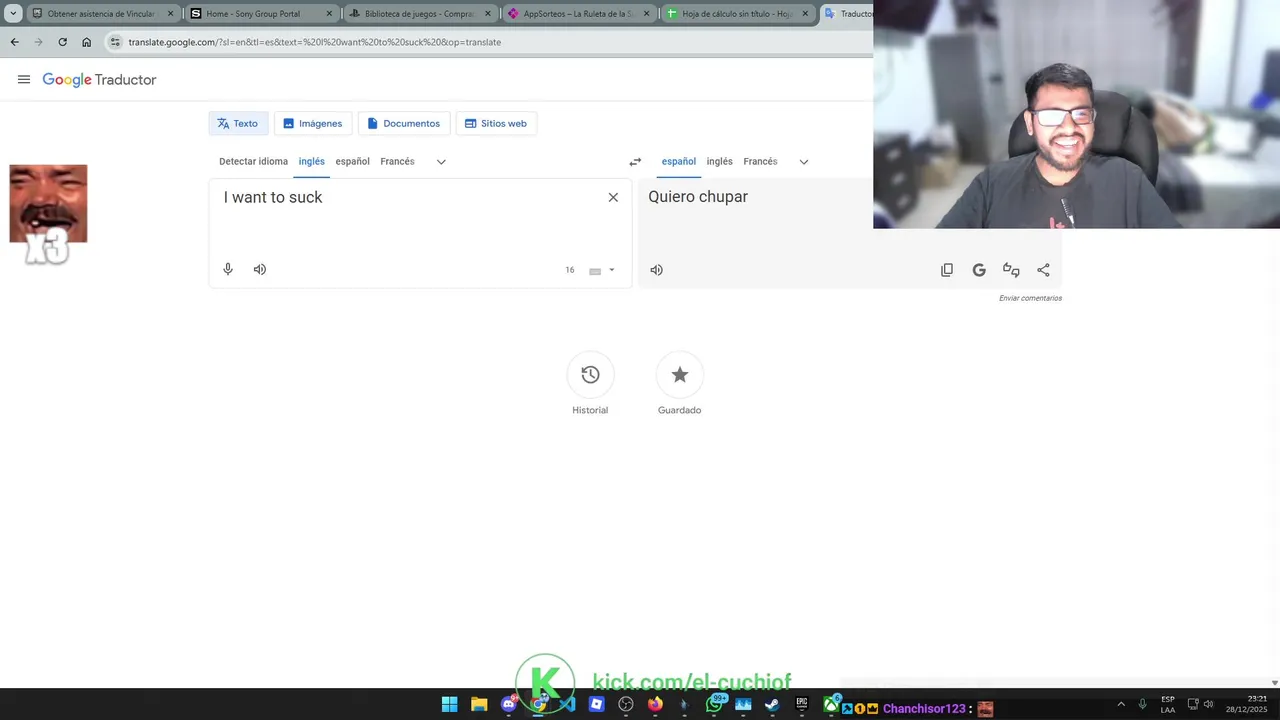Open Roblox from the taskbar

pos(596,705)
